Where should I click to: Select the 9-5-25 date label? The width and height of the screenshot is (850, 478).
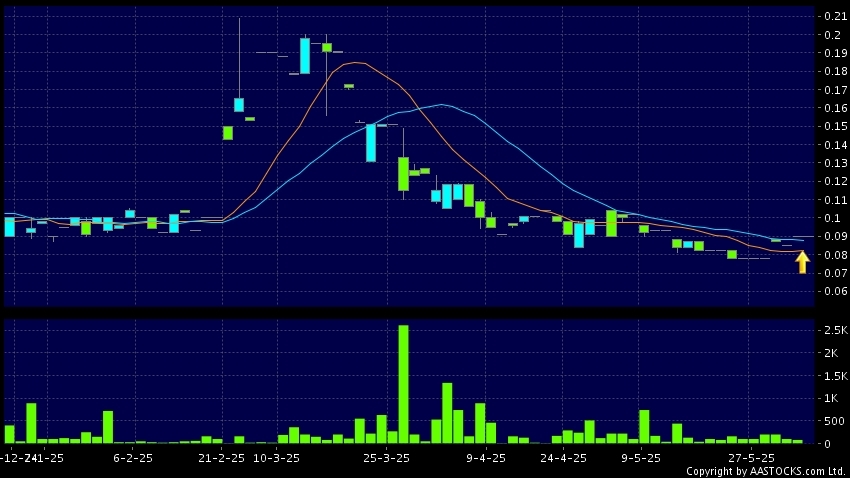click(x=641, y=458)
